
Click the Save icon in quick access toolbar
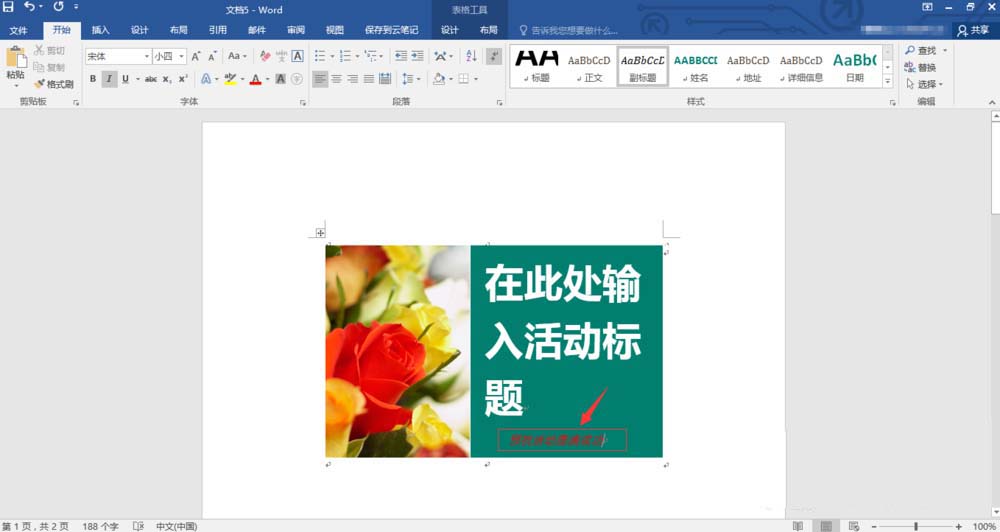point(9,8)
